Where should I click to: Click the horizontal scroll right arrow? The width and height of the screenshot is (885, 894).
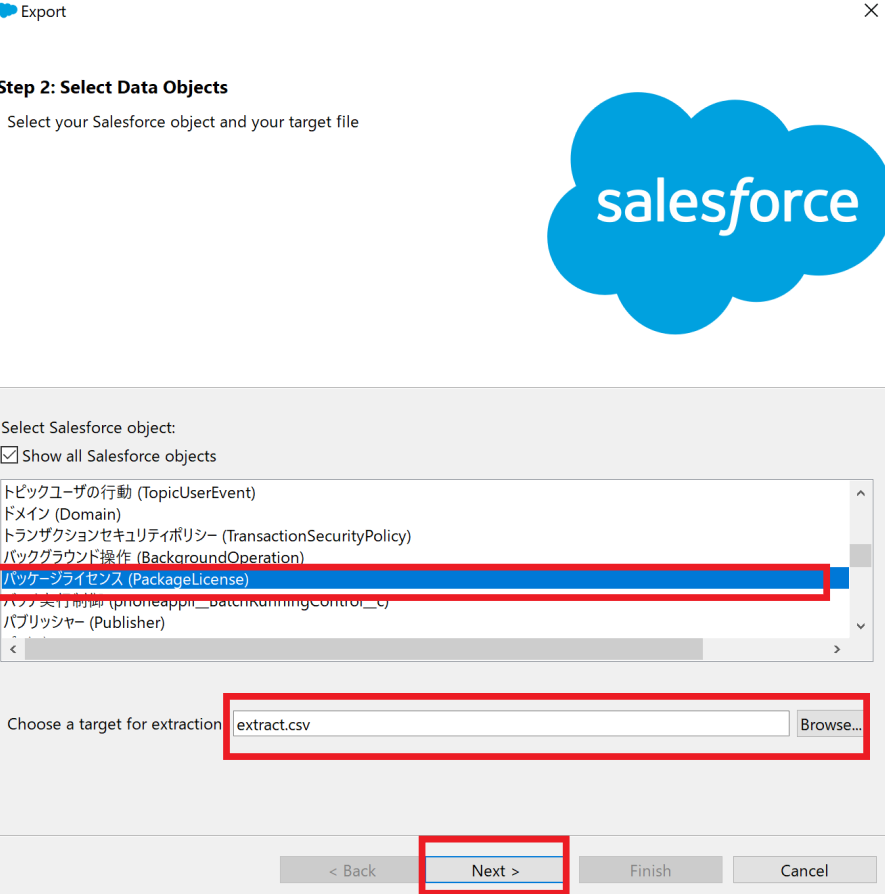pos(837,649)
